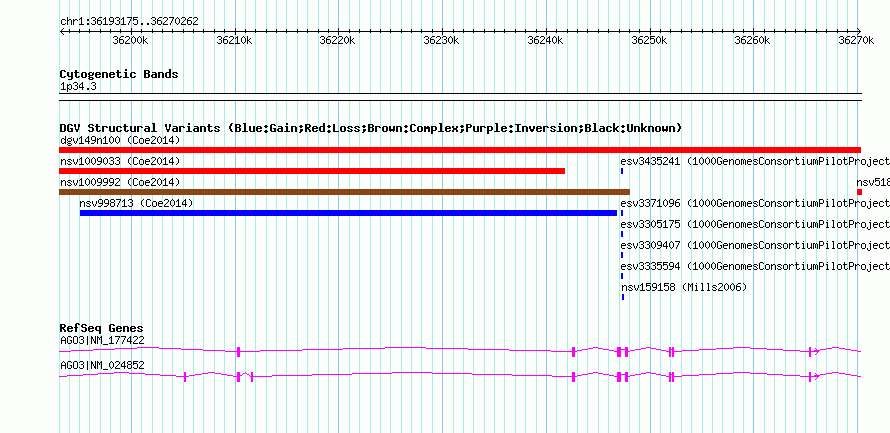Click the small blue esv3435241 variant marker
The image size is (890, 433).
click(x=623, y=171)
